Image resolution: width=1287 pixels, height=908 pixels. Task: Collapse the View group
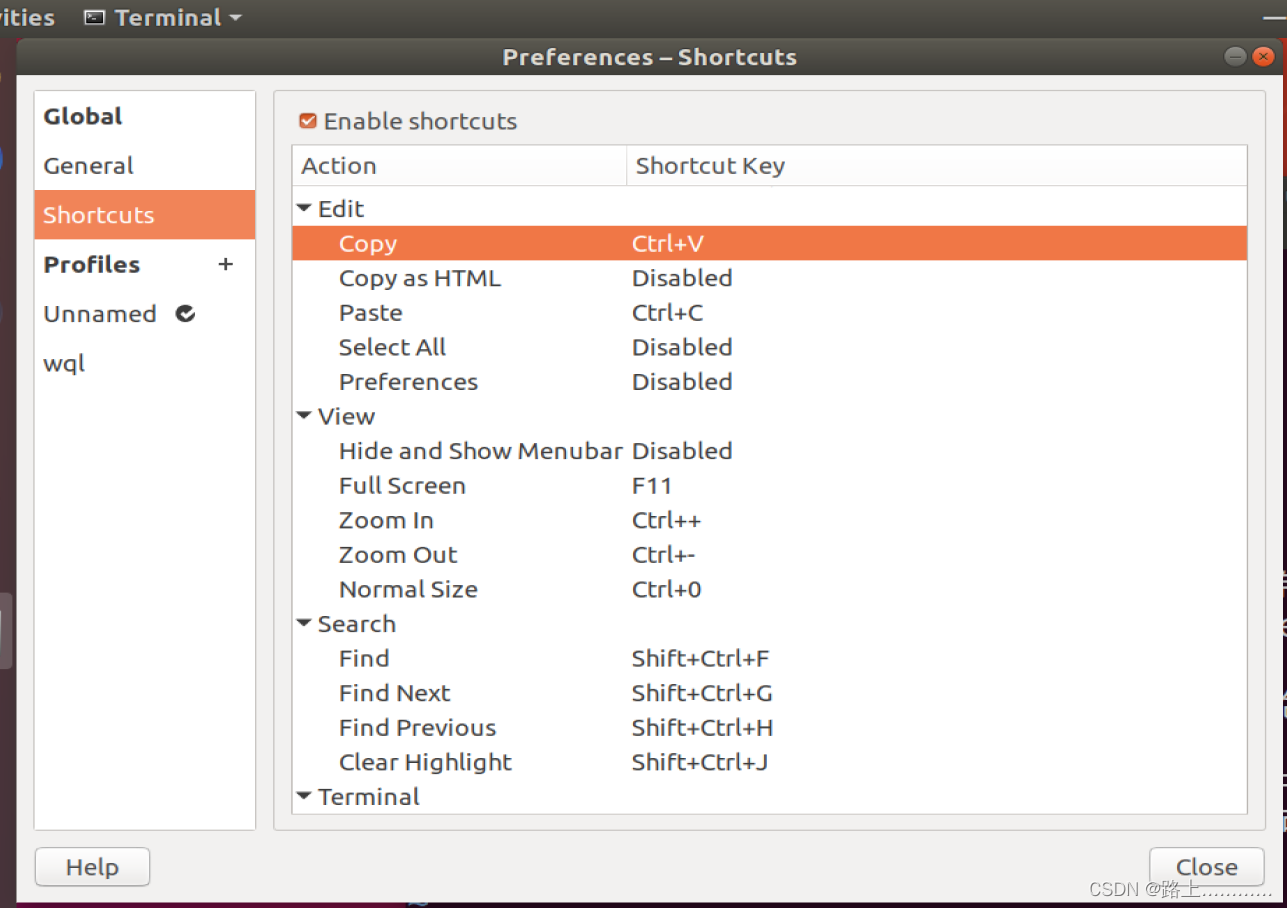point(304,416)
